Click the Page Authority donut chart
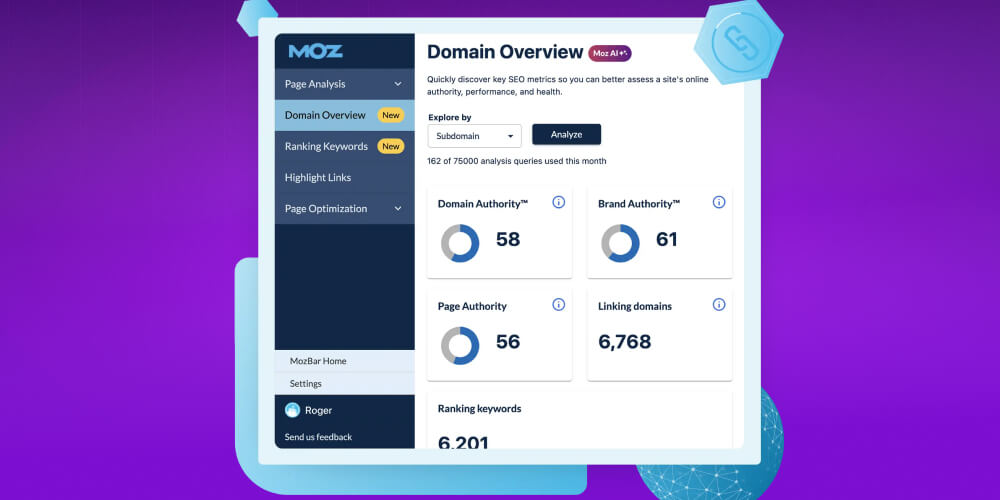This screenshot has height=500, width=1000. click(x=460, y=346)
